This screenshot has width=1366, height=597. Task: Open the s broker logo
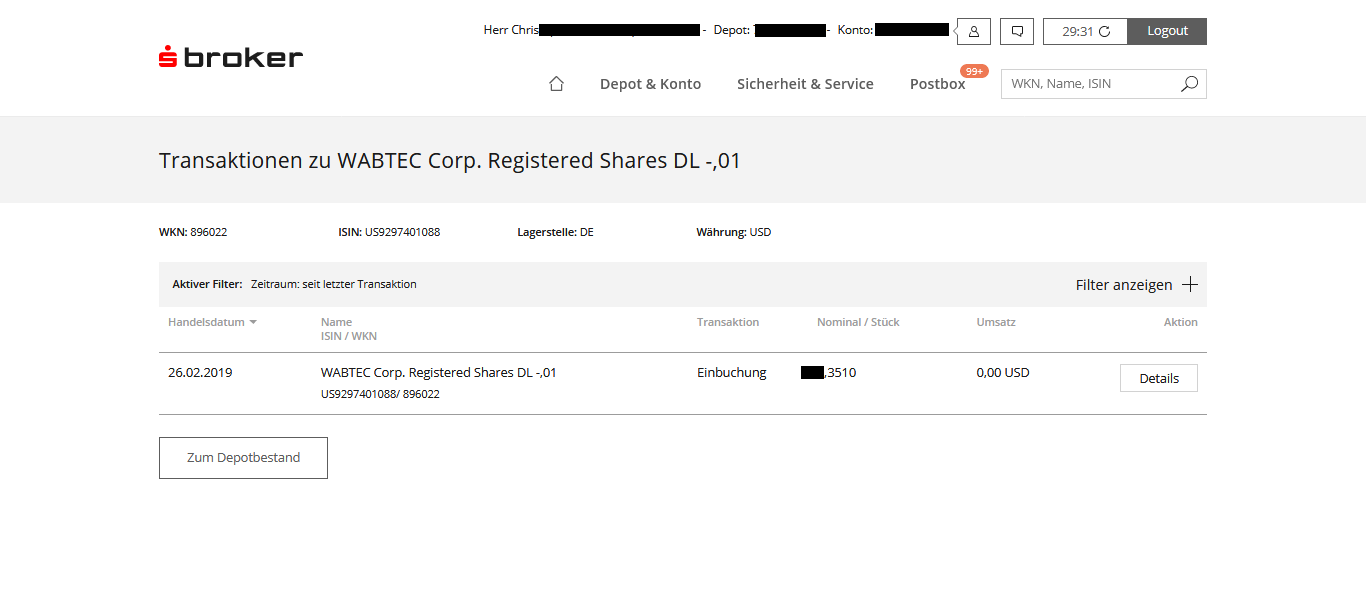tap(229, 56)
